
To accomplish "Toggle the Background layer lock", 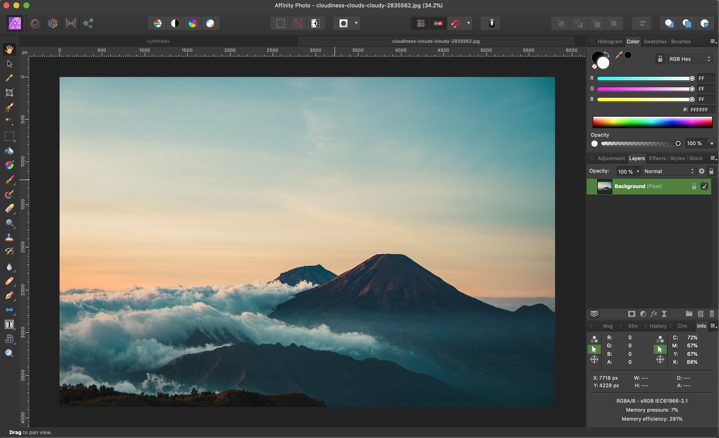I will (694, 186).
